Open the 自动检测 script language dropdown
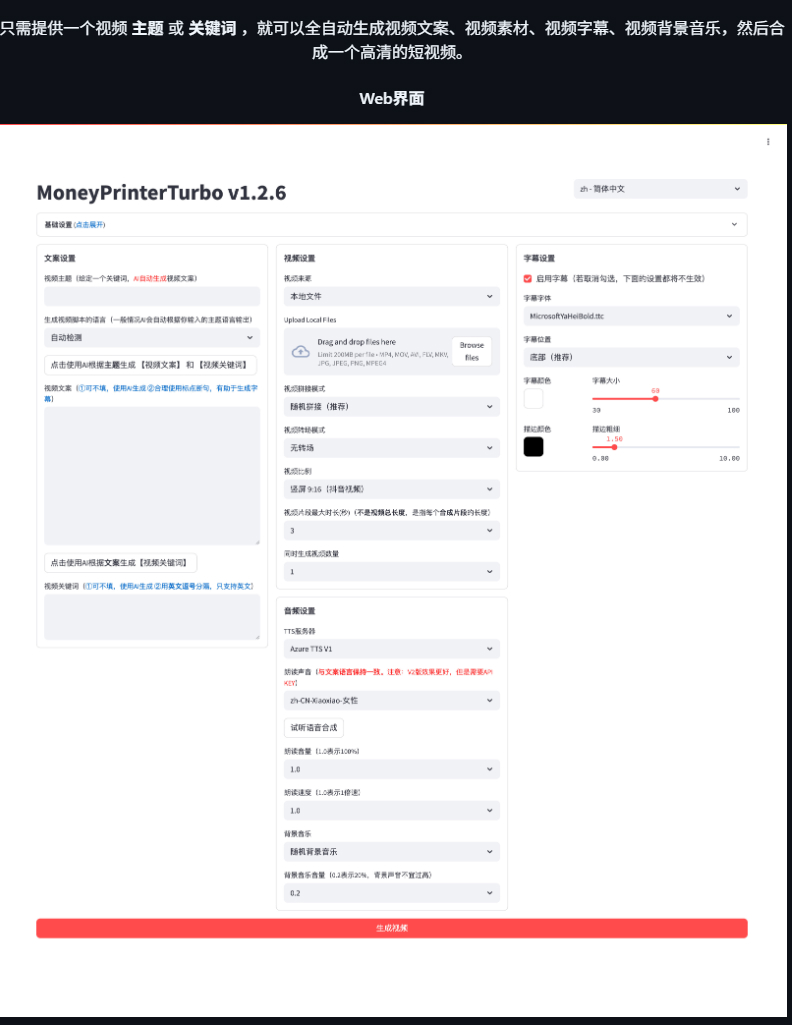The width and height of the screenshot is (792, 1025). click(x=152, y=337)
